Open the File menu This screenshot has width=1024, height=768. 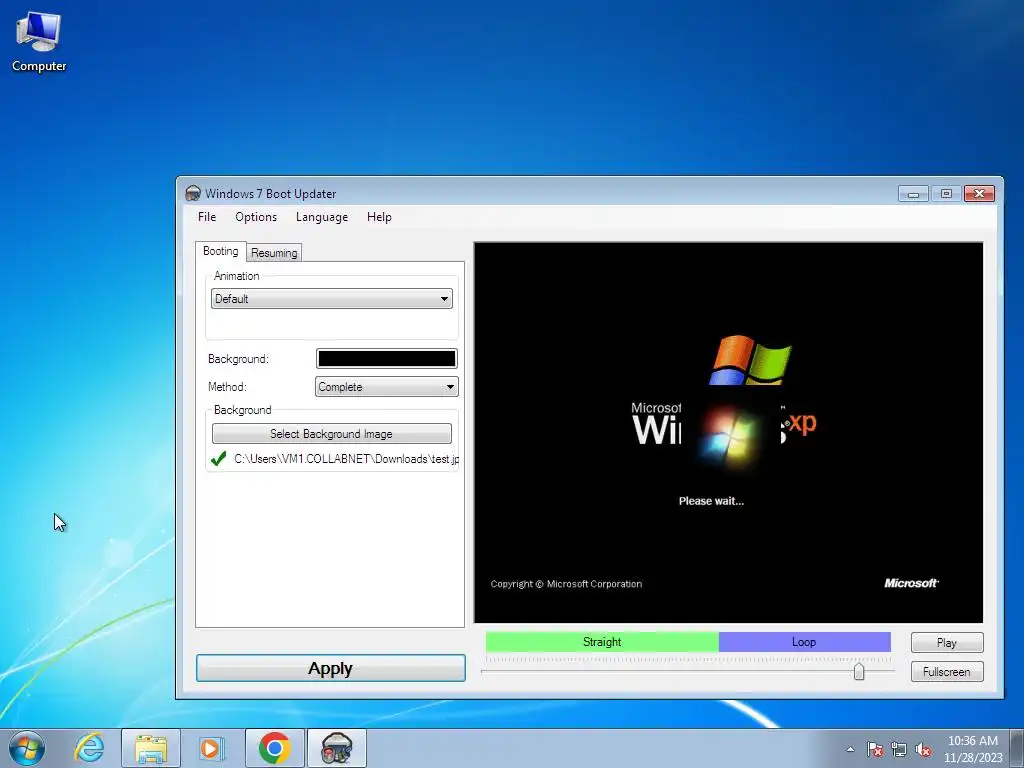pyautogui.click(x=206, y=217)
